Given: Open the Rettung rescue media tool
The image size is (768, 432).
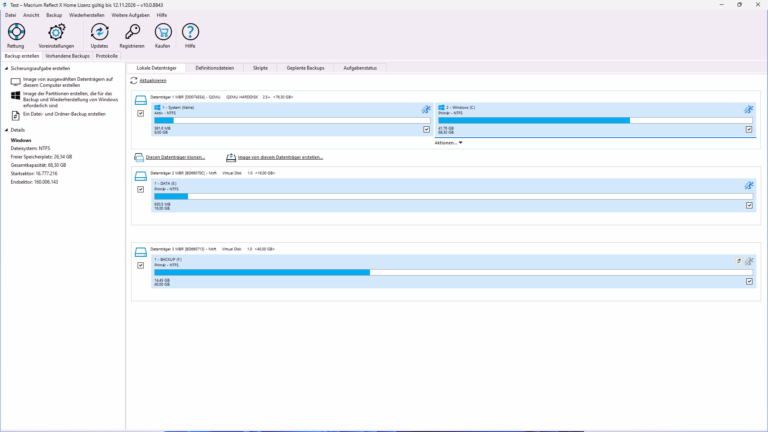Looking at the screenshot, I should click(x=16, y=36).
